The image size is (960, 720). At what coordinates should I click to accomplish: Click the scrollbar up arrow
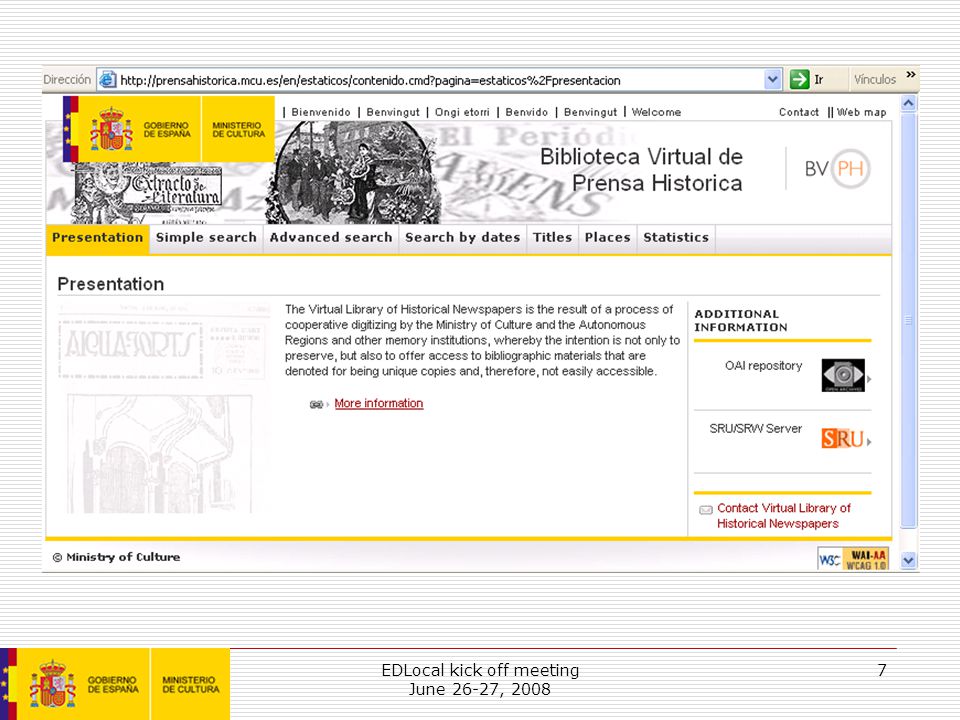(909, 103)
